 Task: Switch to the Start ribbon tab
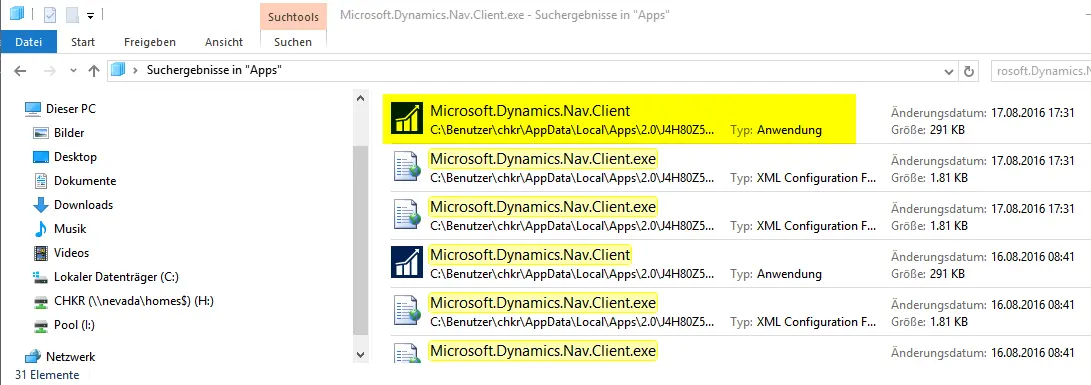(x=83, y=42)
